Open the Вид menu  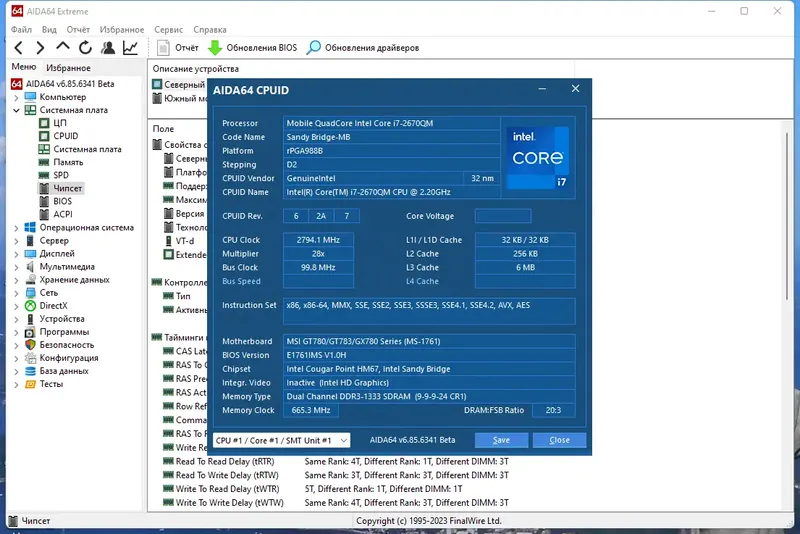click(49, 30)
